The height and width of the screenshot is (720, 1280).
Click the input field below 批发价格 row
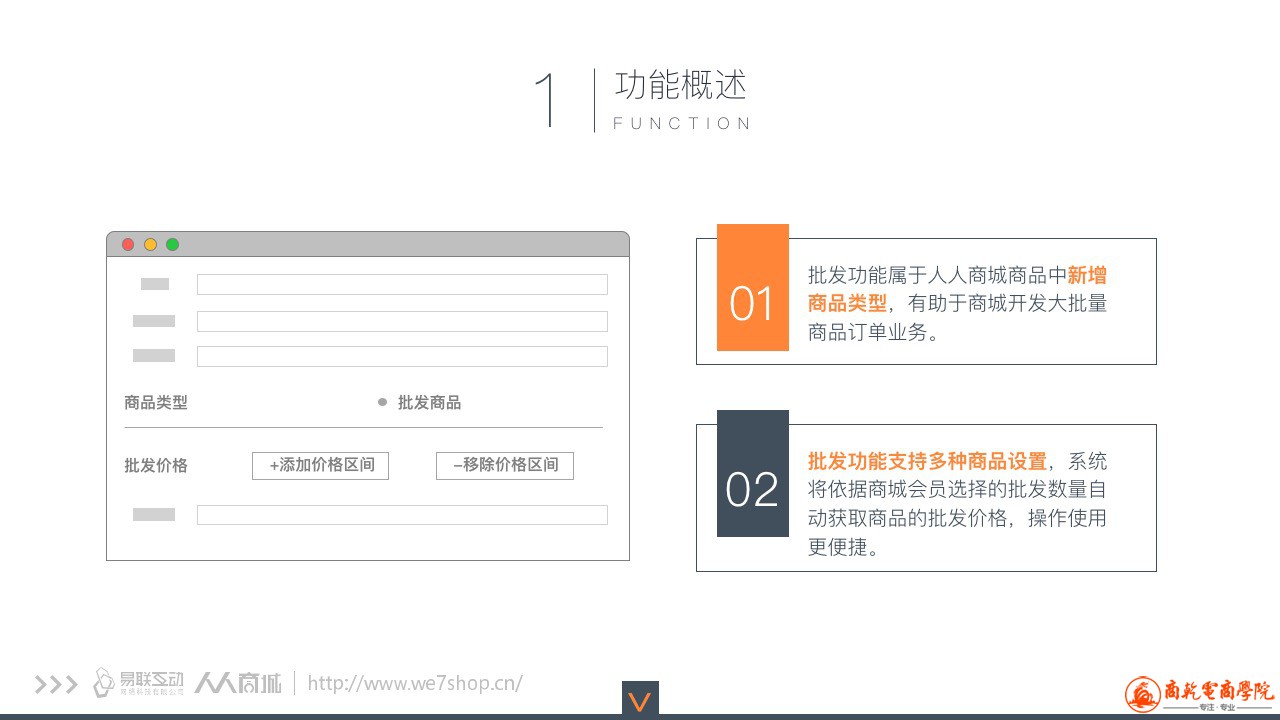point(402,515)
